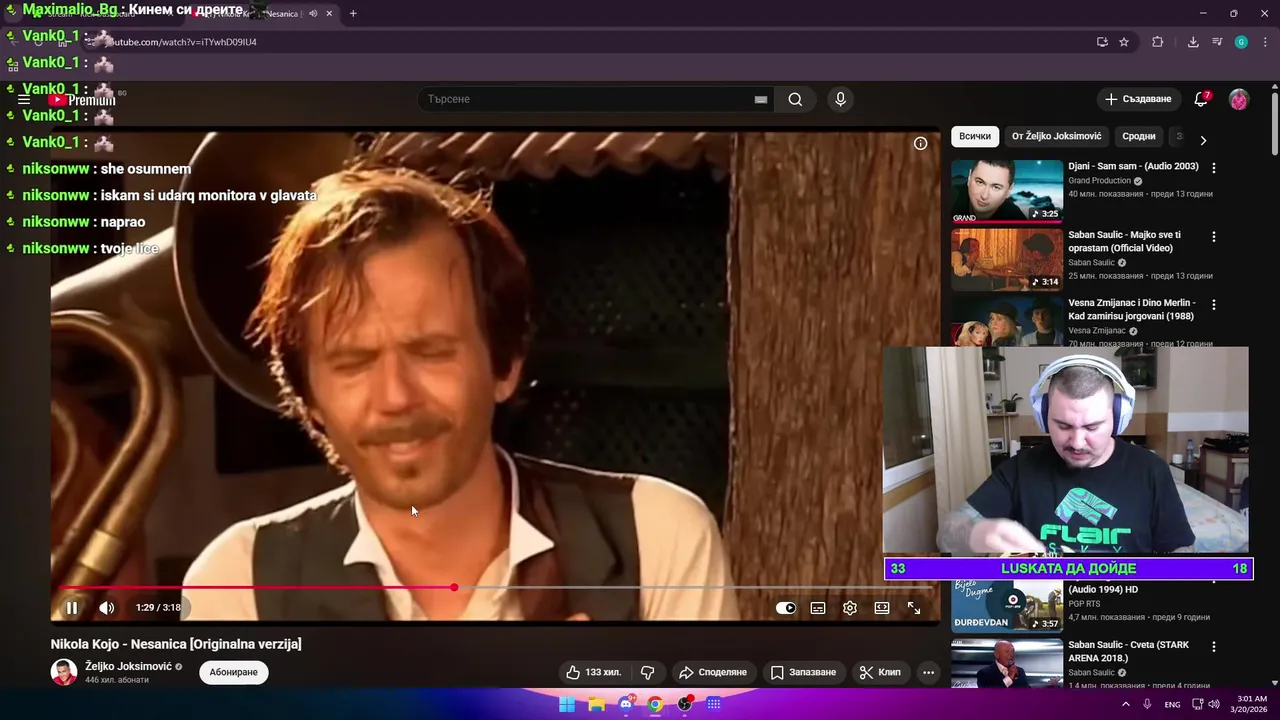Mute the Nesanica browser tab audio

point(313,13)
